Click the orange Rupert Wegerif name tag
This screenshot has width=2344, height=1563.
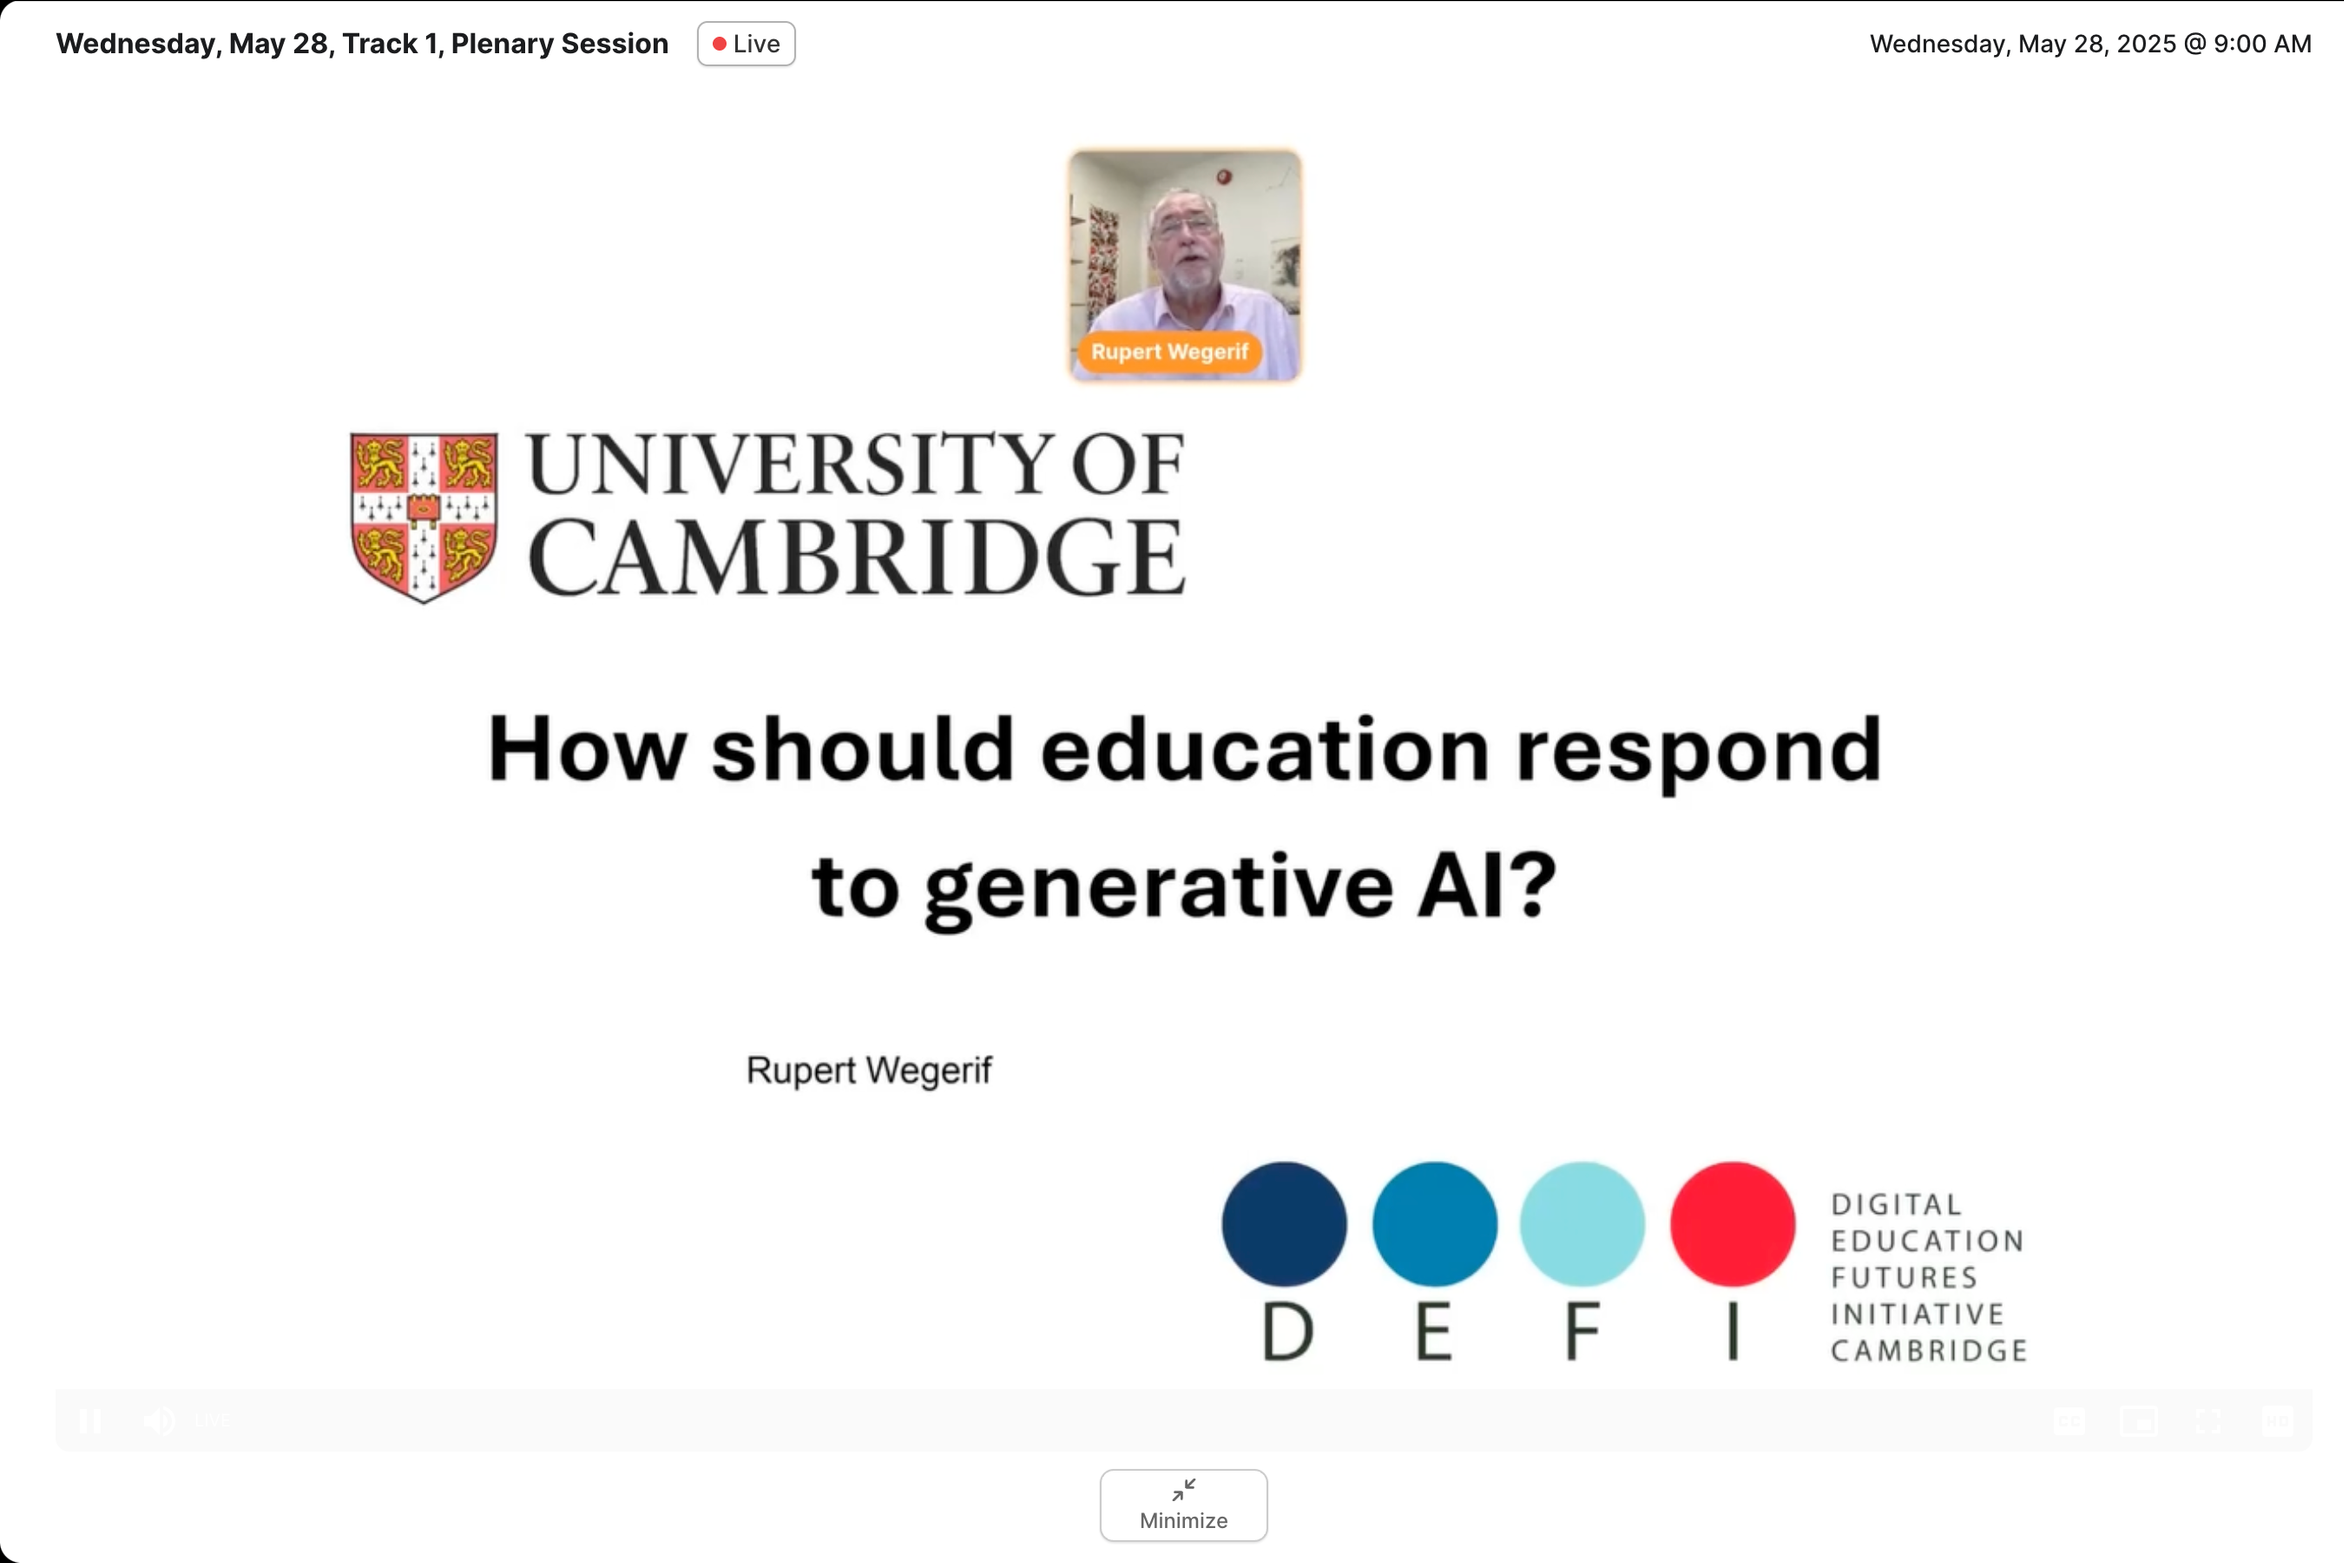(x=1169, y=352)
